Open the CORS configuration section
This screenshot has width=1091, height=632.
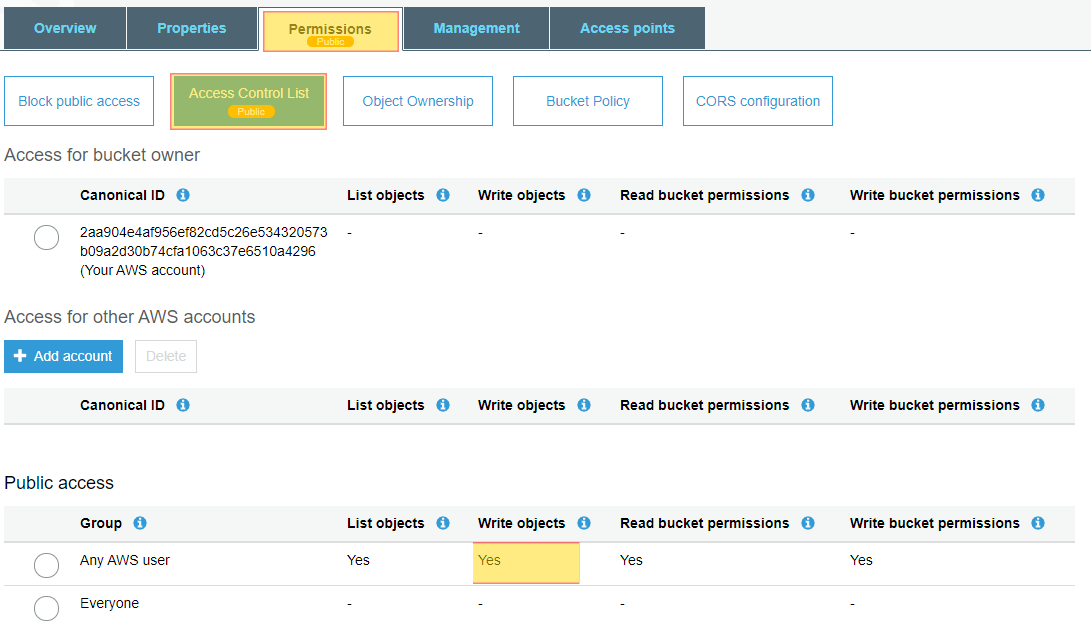pos(758,101)
